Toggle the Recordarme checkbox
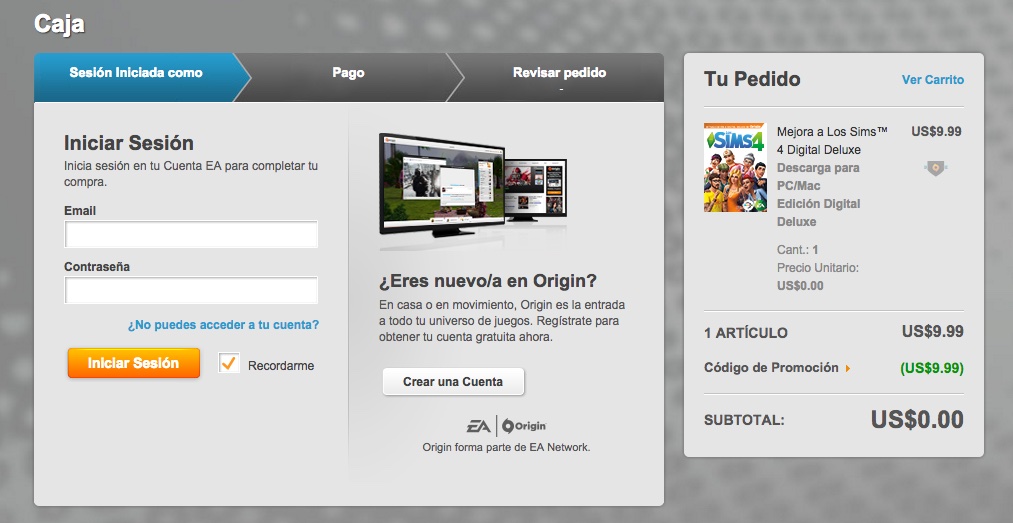This screenshot has width=1013, height=523. pos(229,364)
